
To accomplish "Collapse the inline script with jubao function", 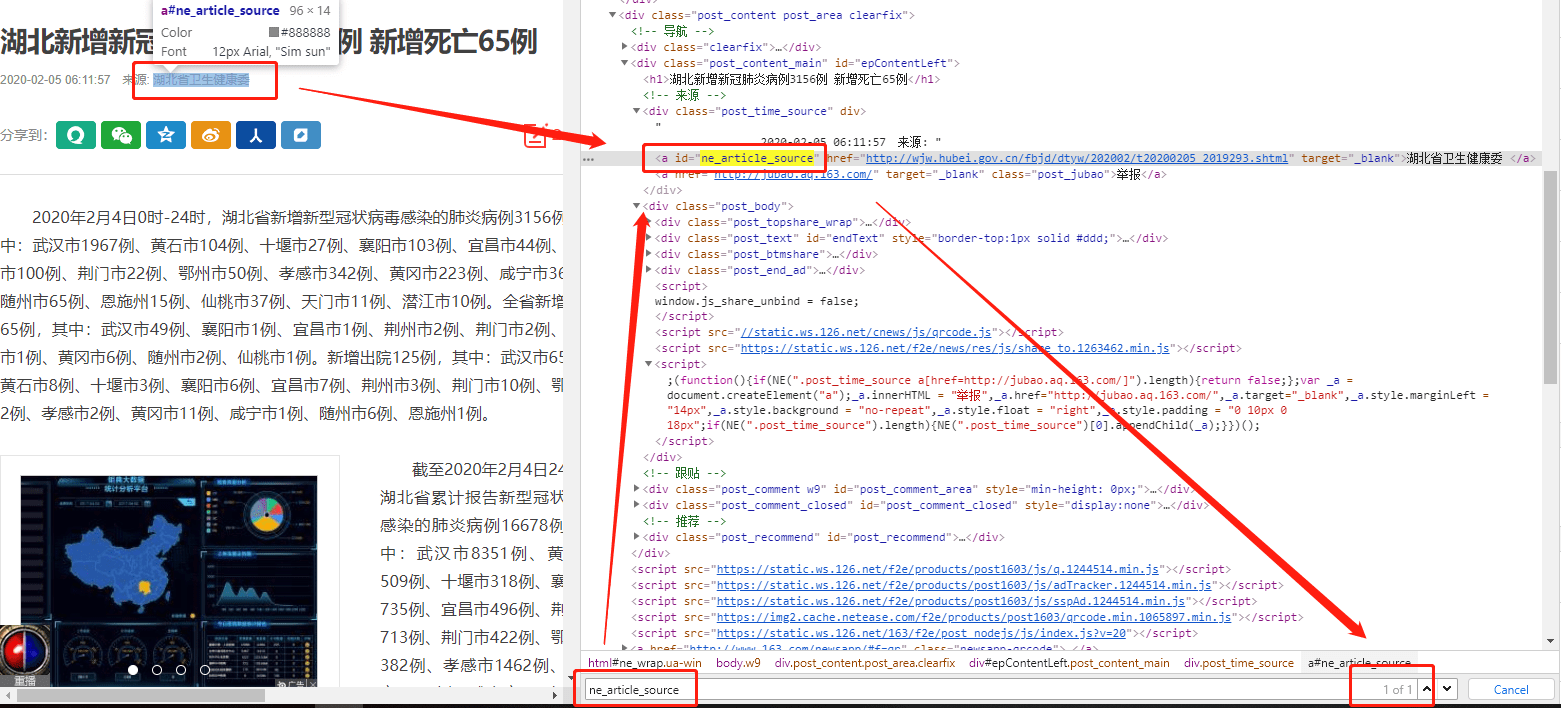I will (x=649, y=364).
